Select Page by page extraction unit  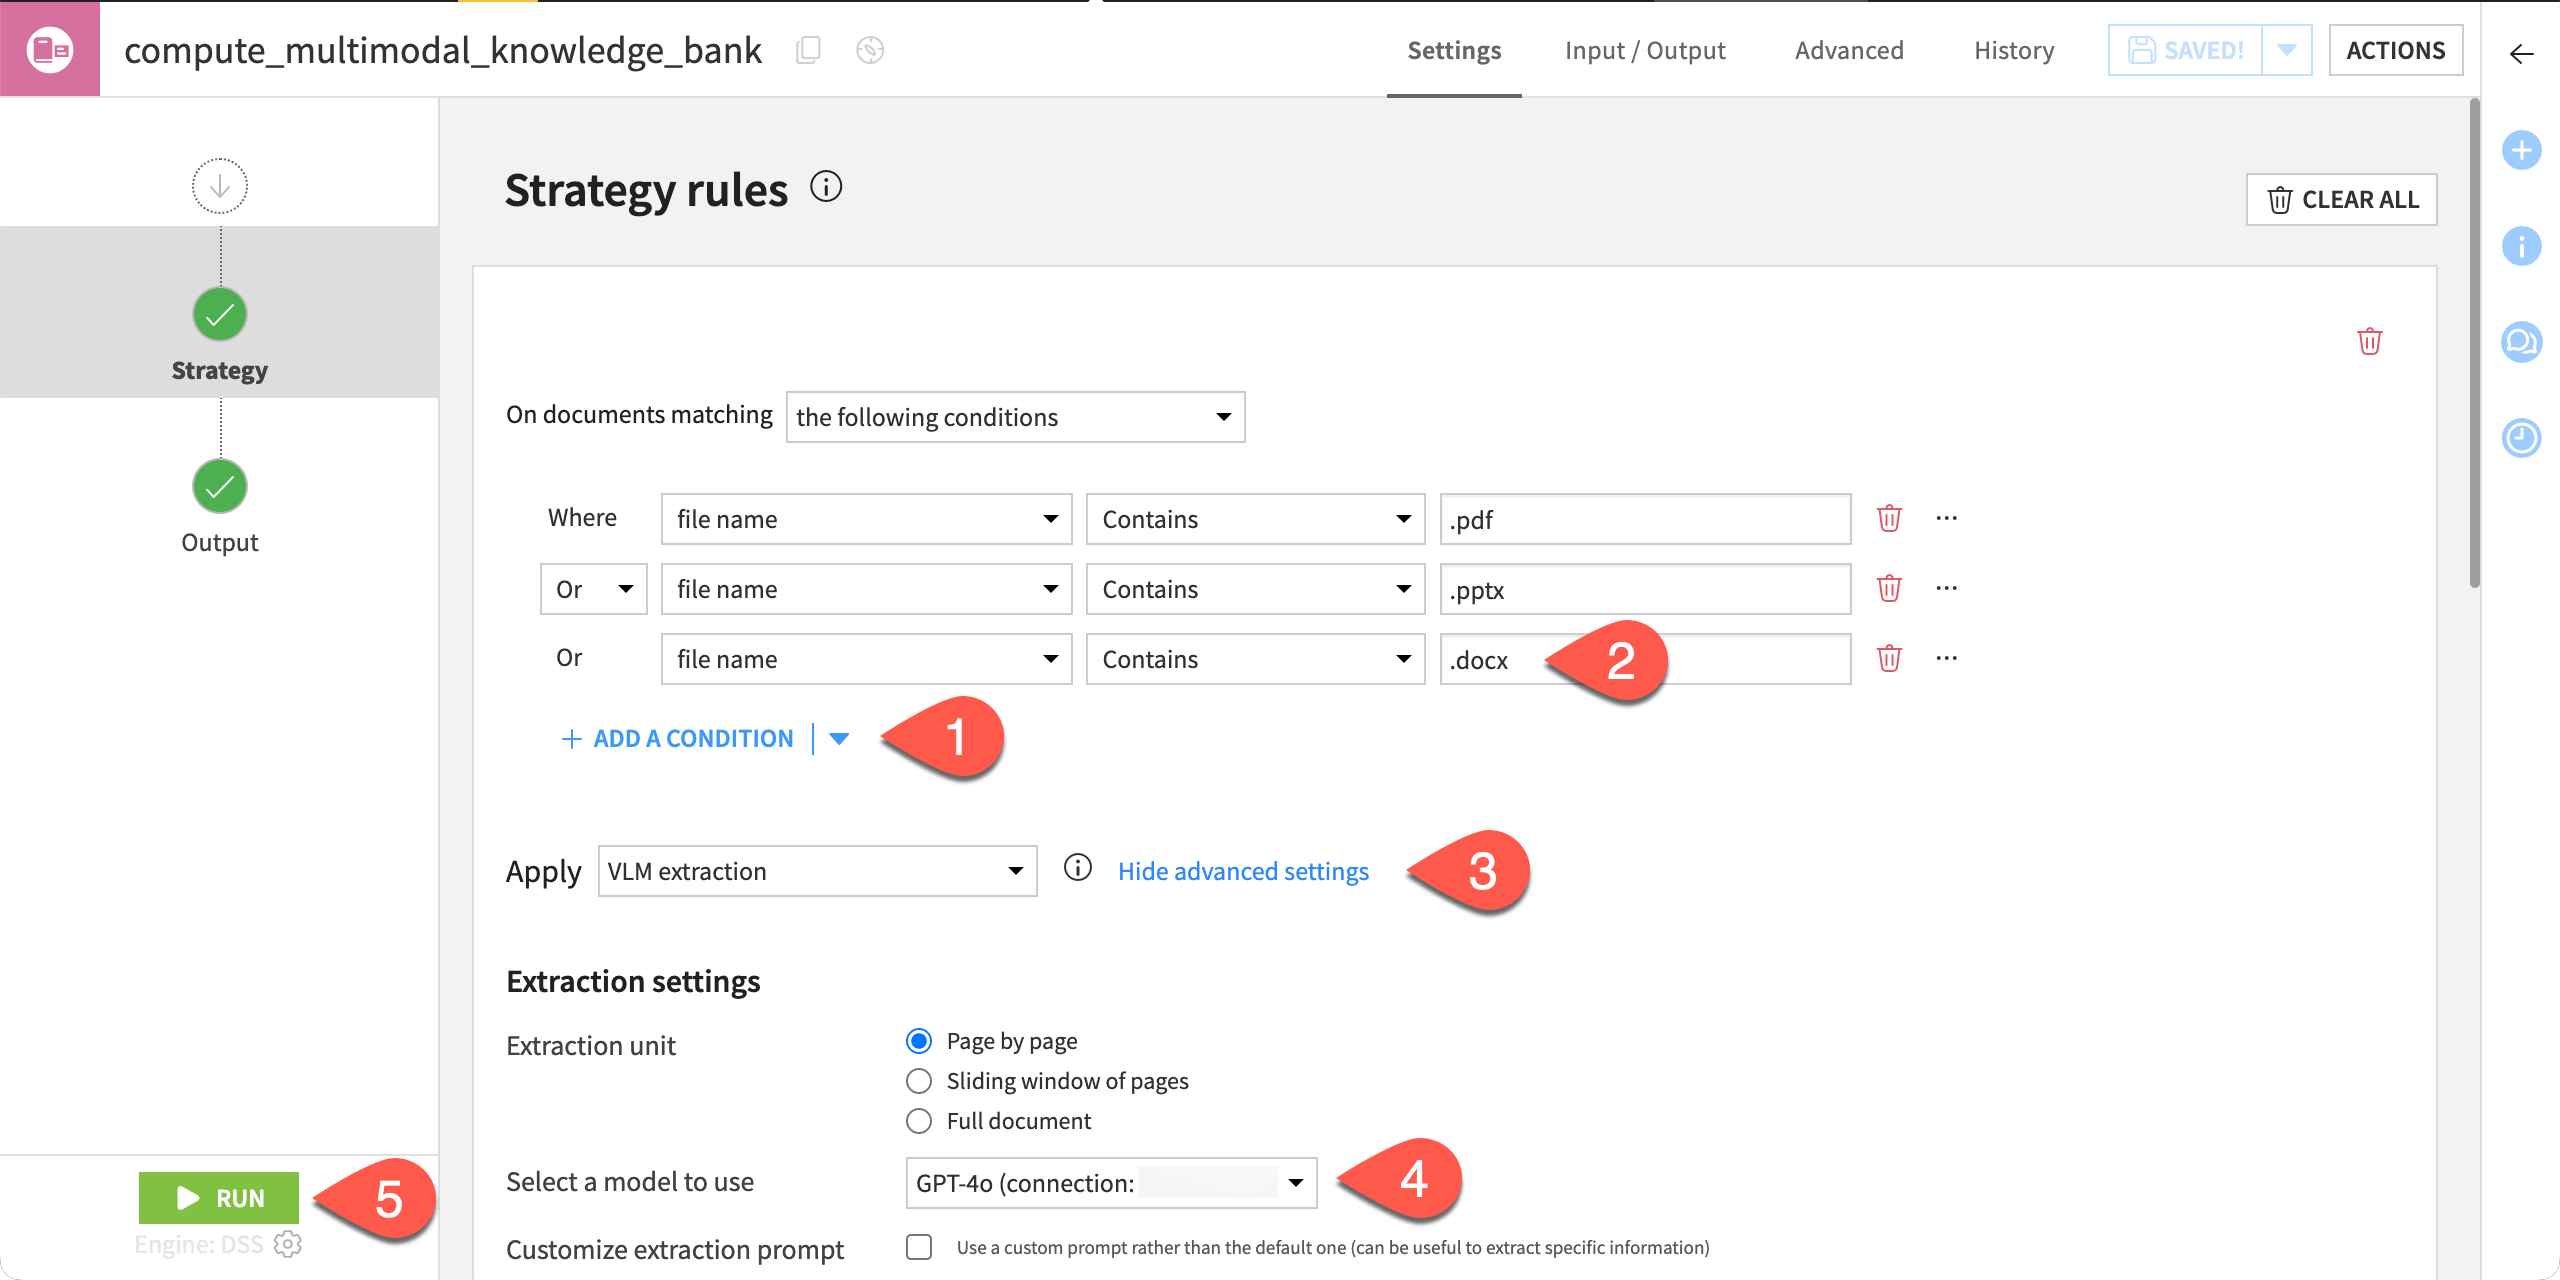[919, 1041]
